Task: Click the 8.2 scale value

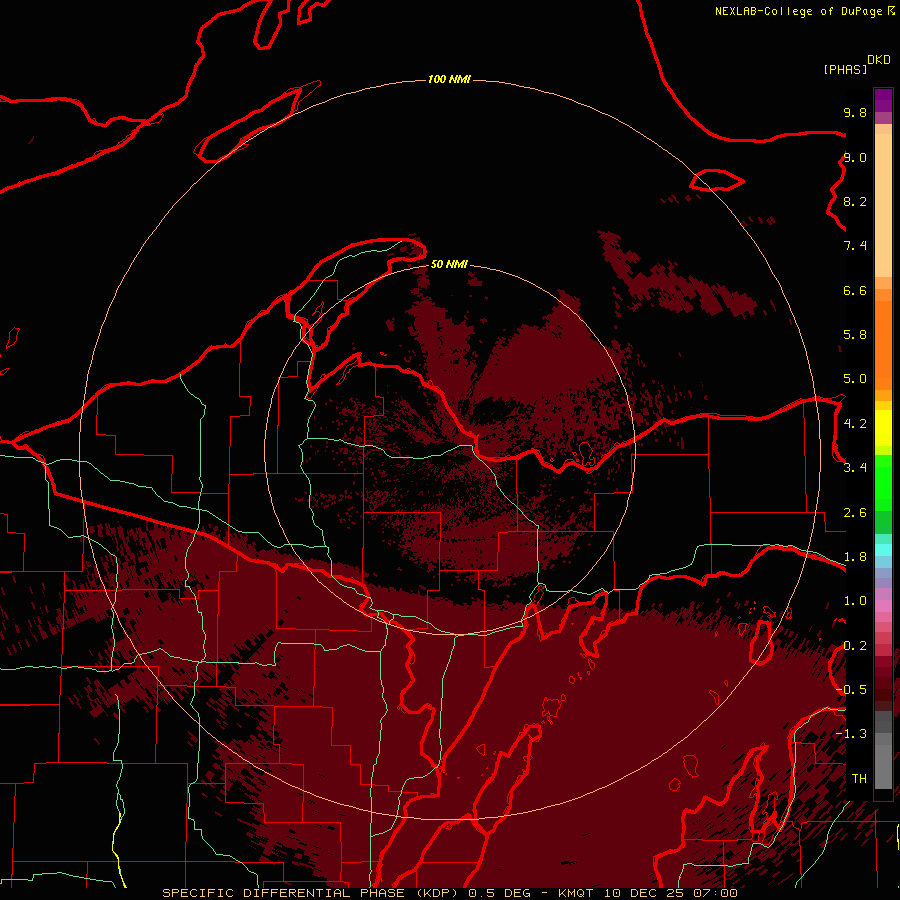Action: [x=855, y=201]
